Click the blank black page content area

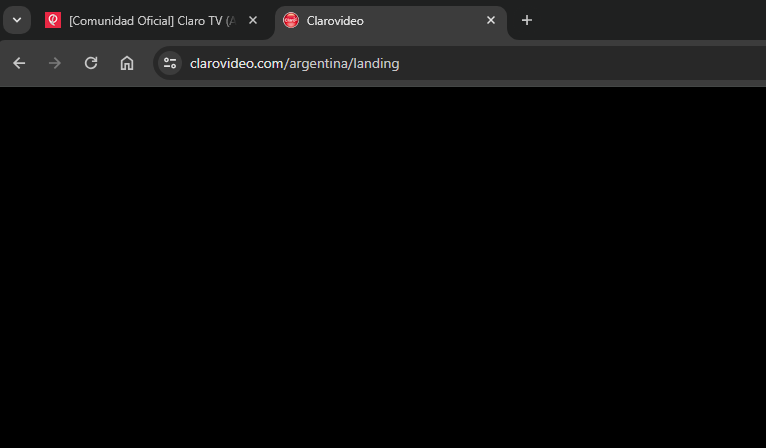(383, 267)
